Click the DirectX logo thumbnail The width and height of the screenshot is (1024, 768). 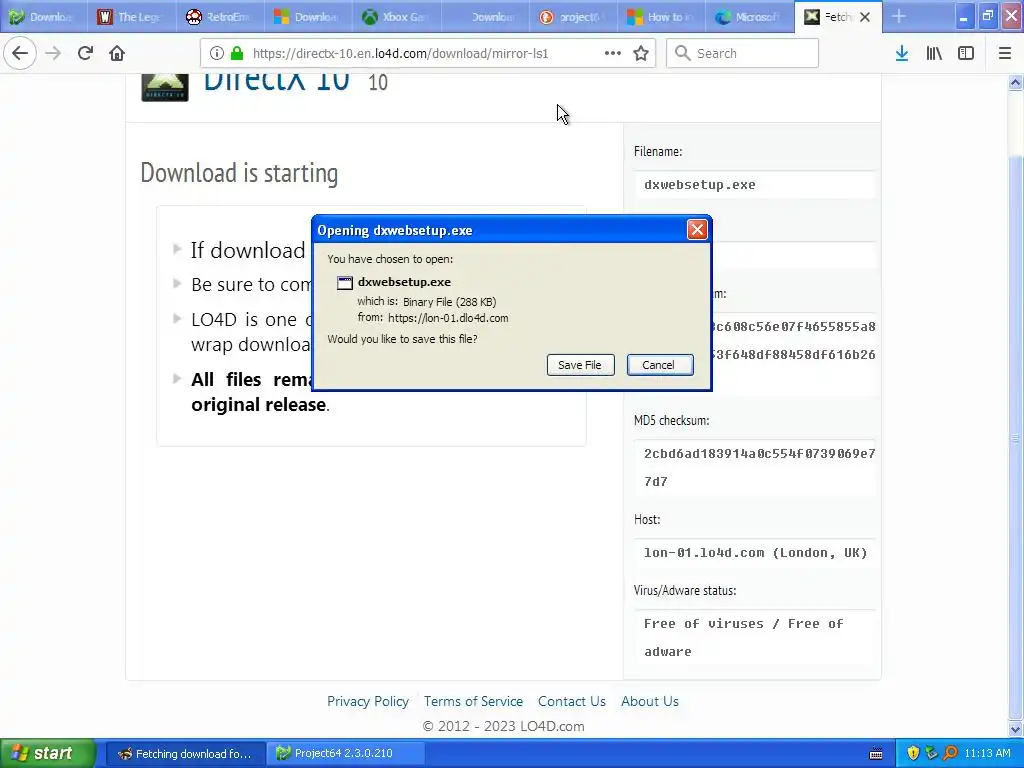click(165, 88)
